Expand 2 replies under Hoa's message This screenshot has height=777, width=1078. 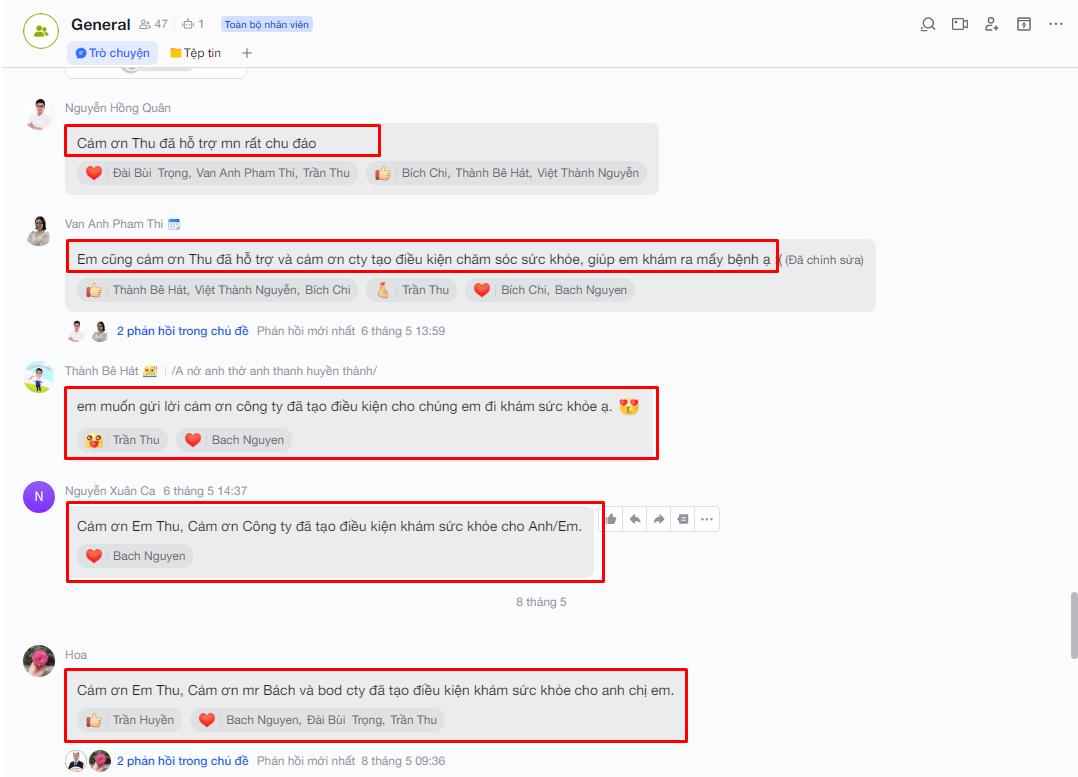(182, 761)
